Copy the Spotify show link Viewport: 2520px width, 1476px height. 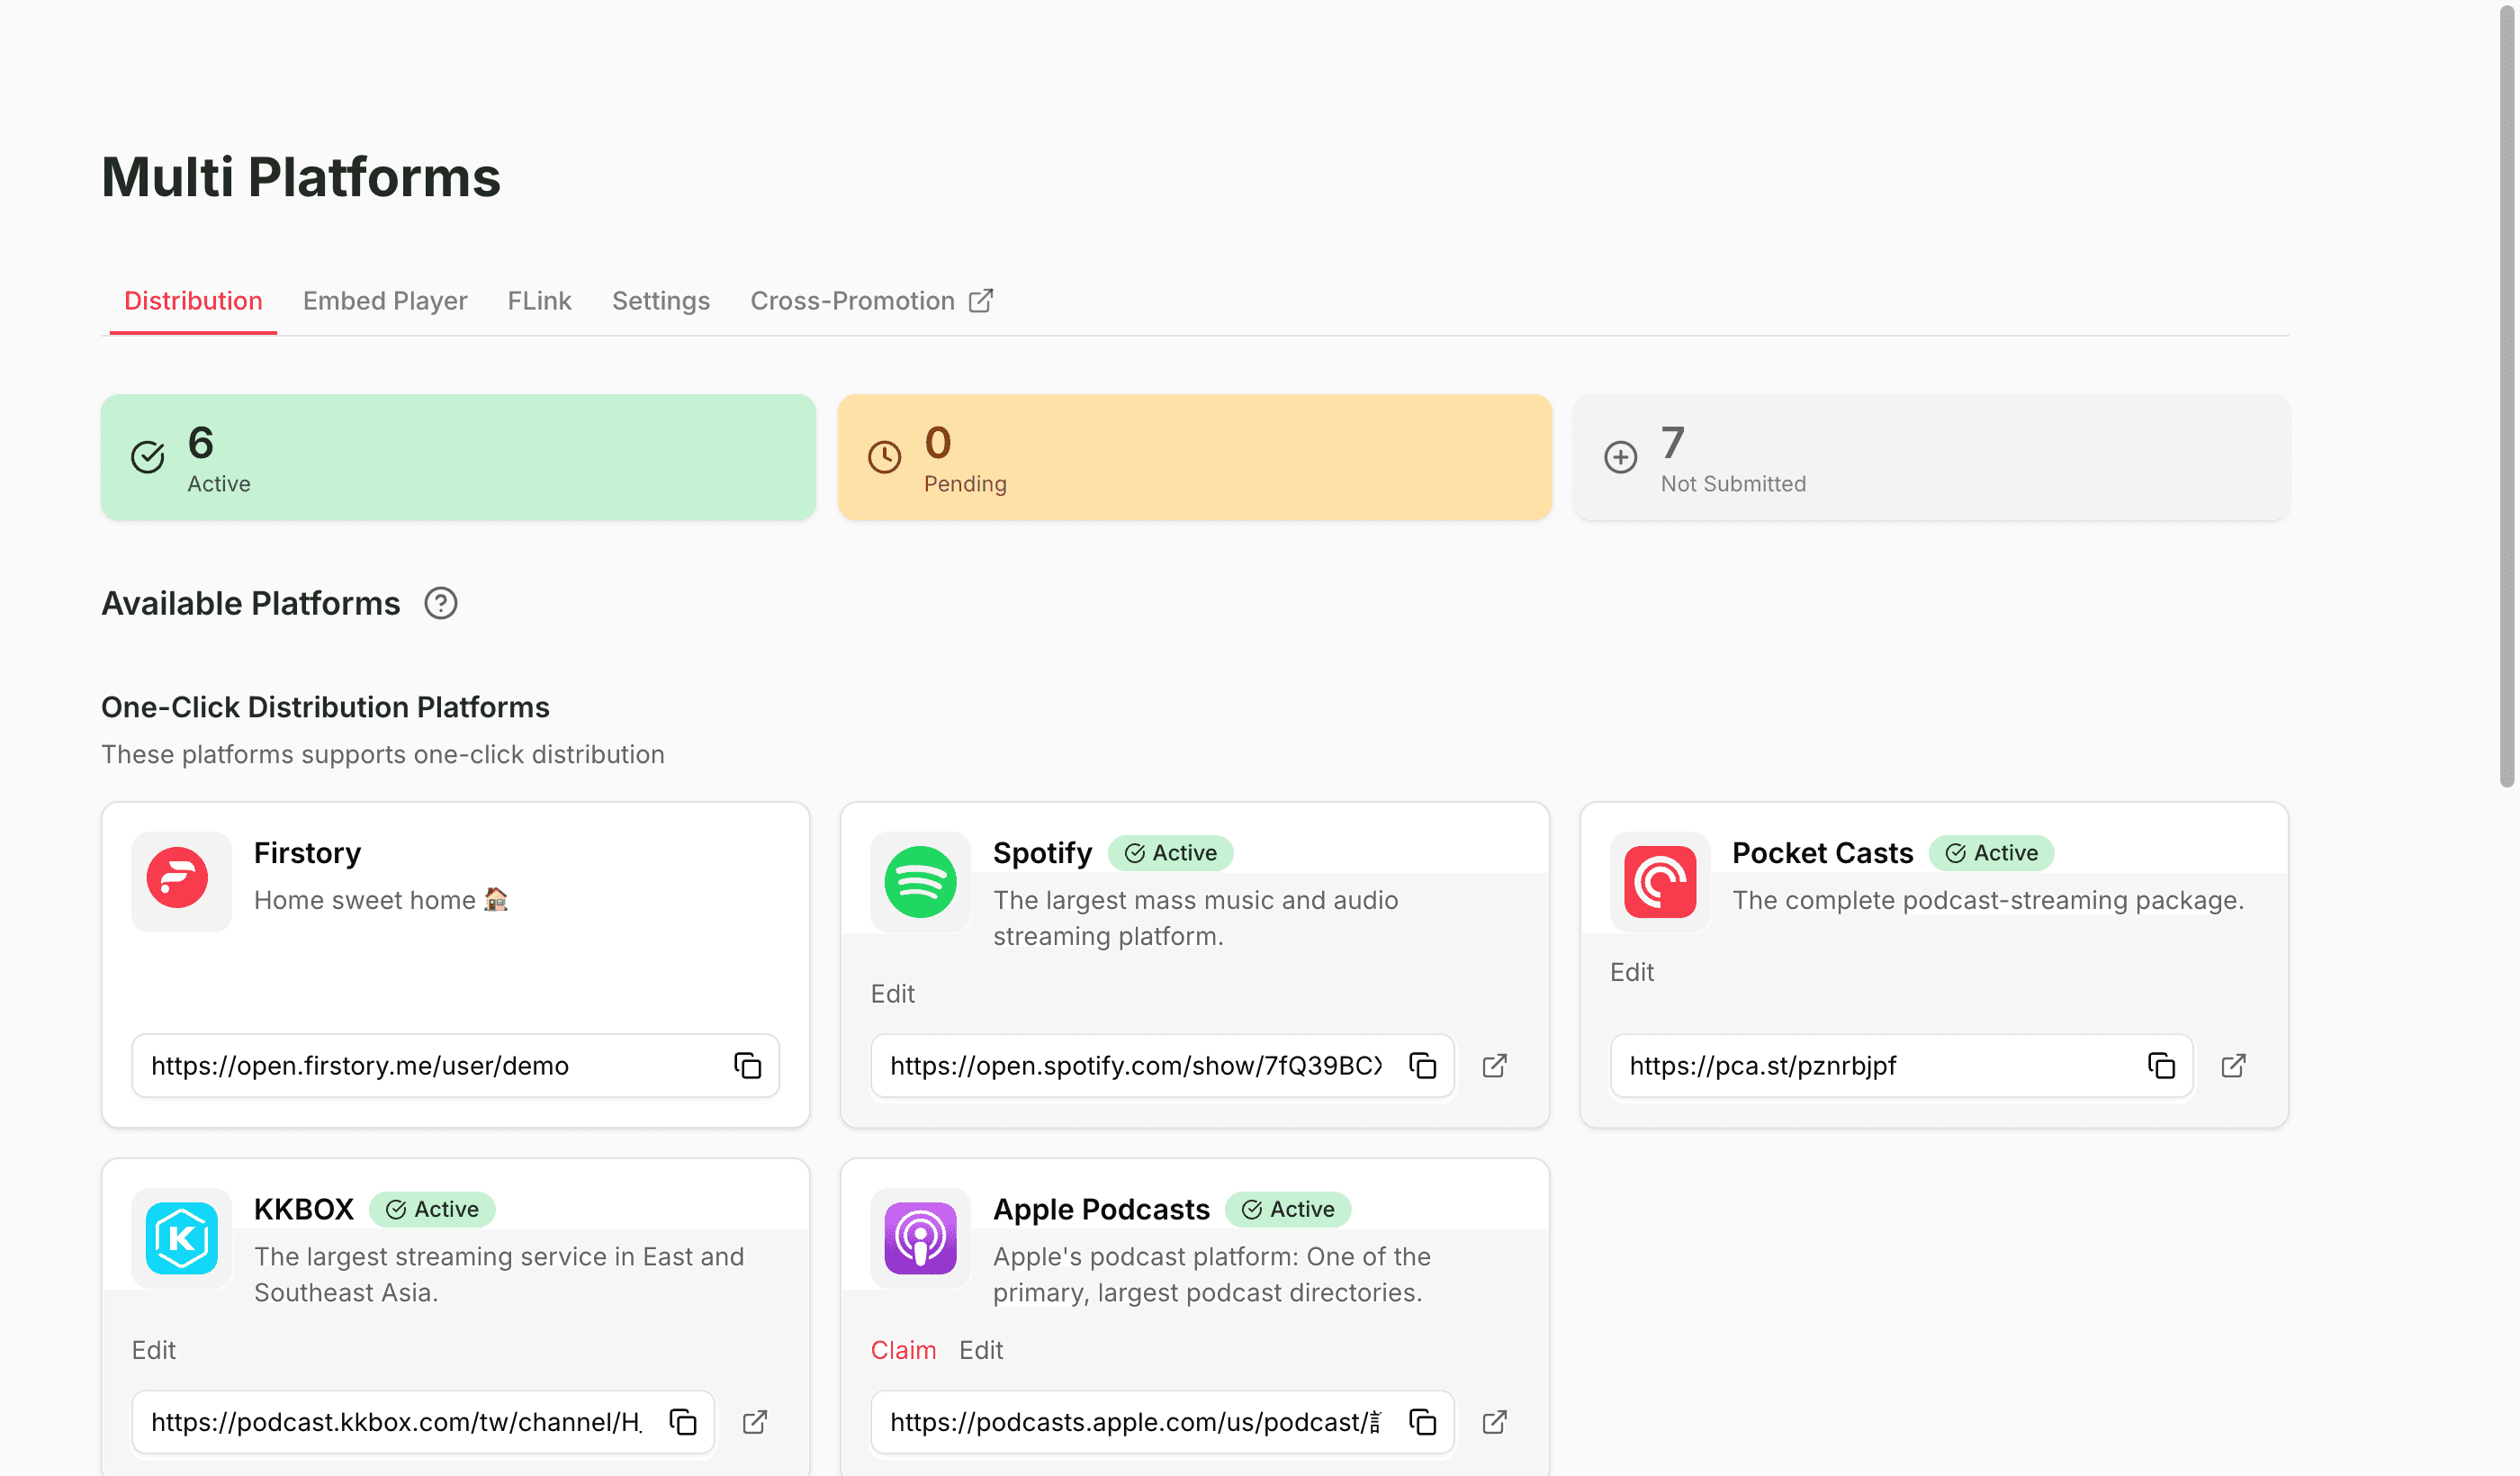[1422, 1065]
